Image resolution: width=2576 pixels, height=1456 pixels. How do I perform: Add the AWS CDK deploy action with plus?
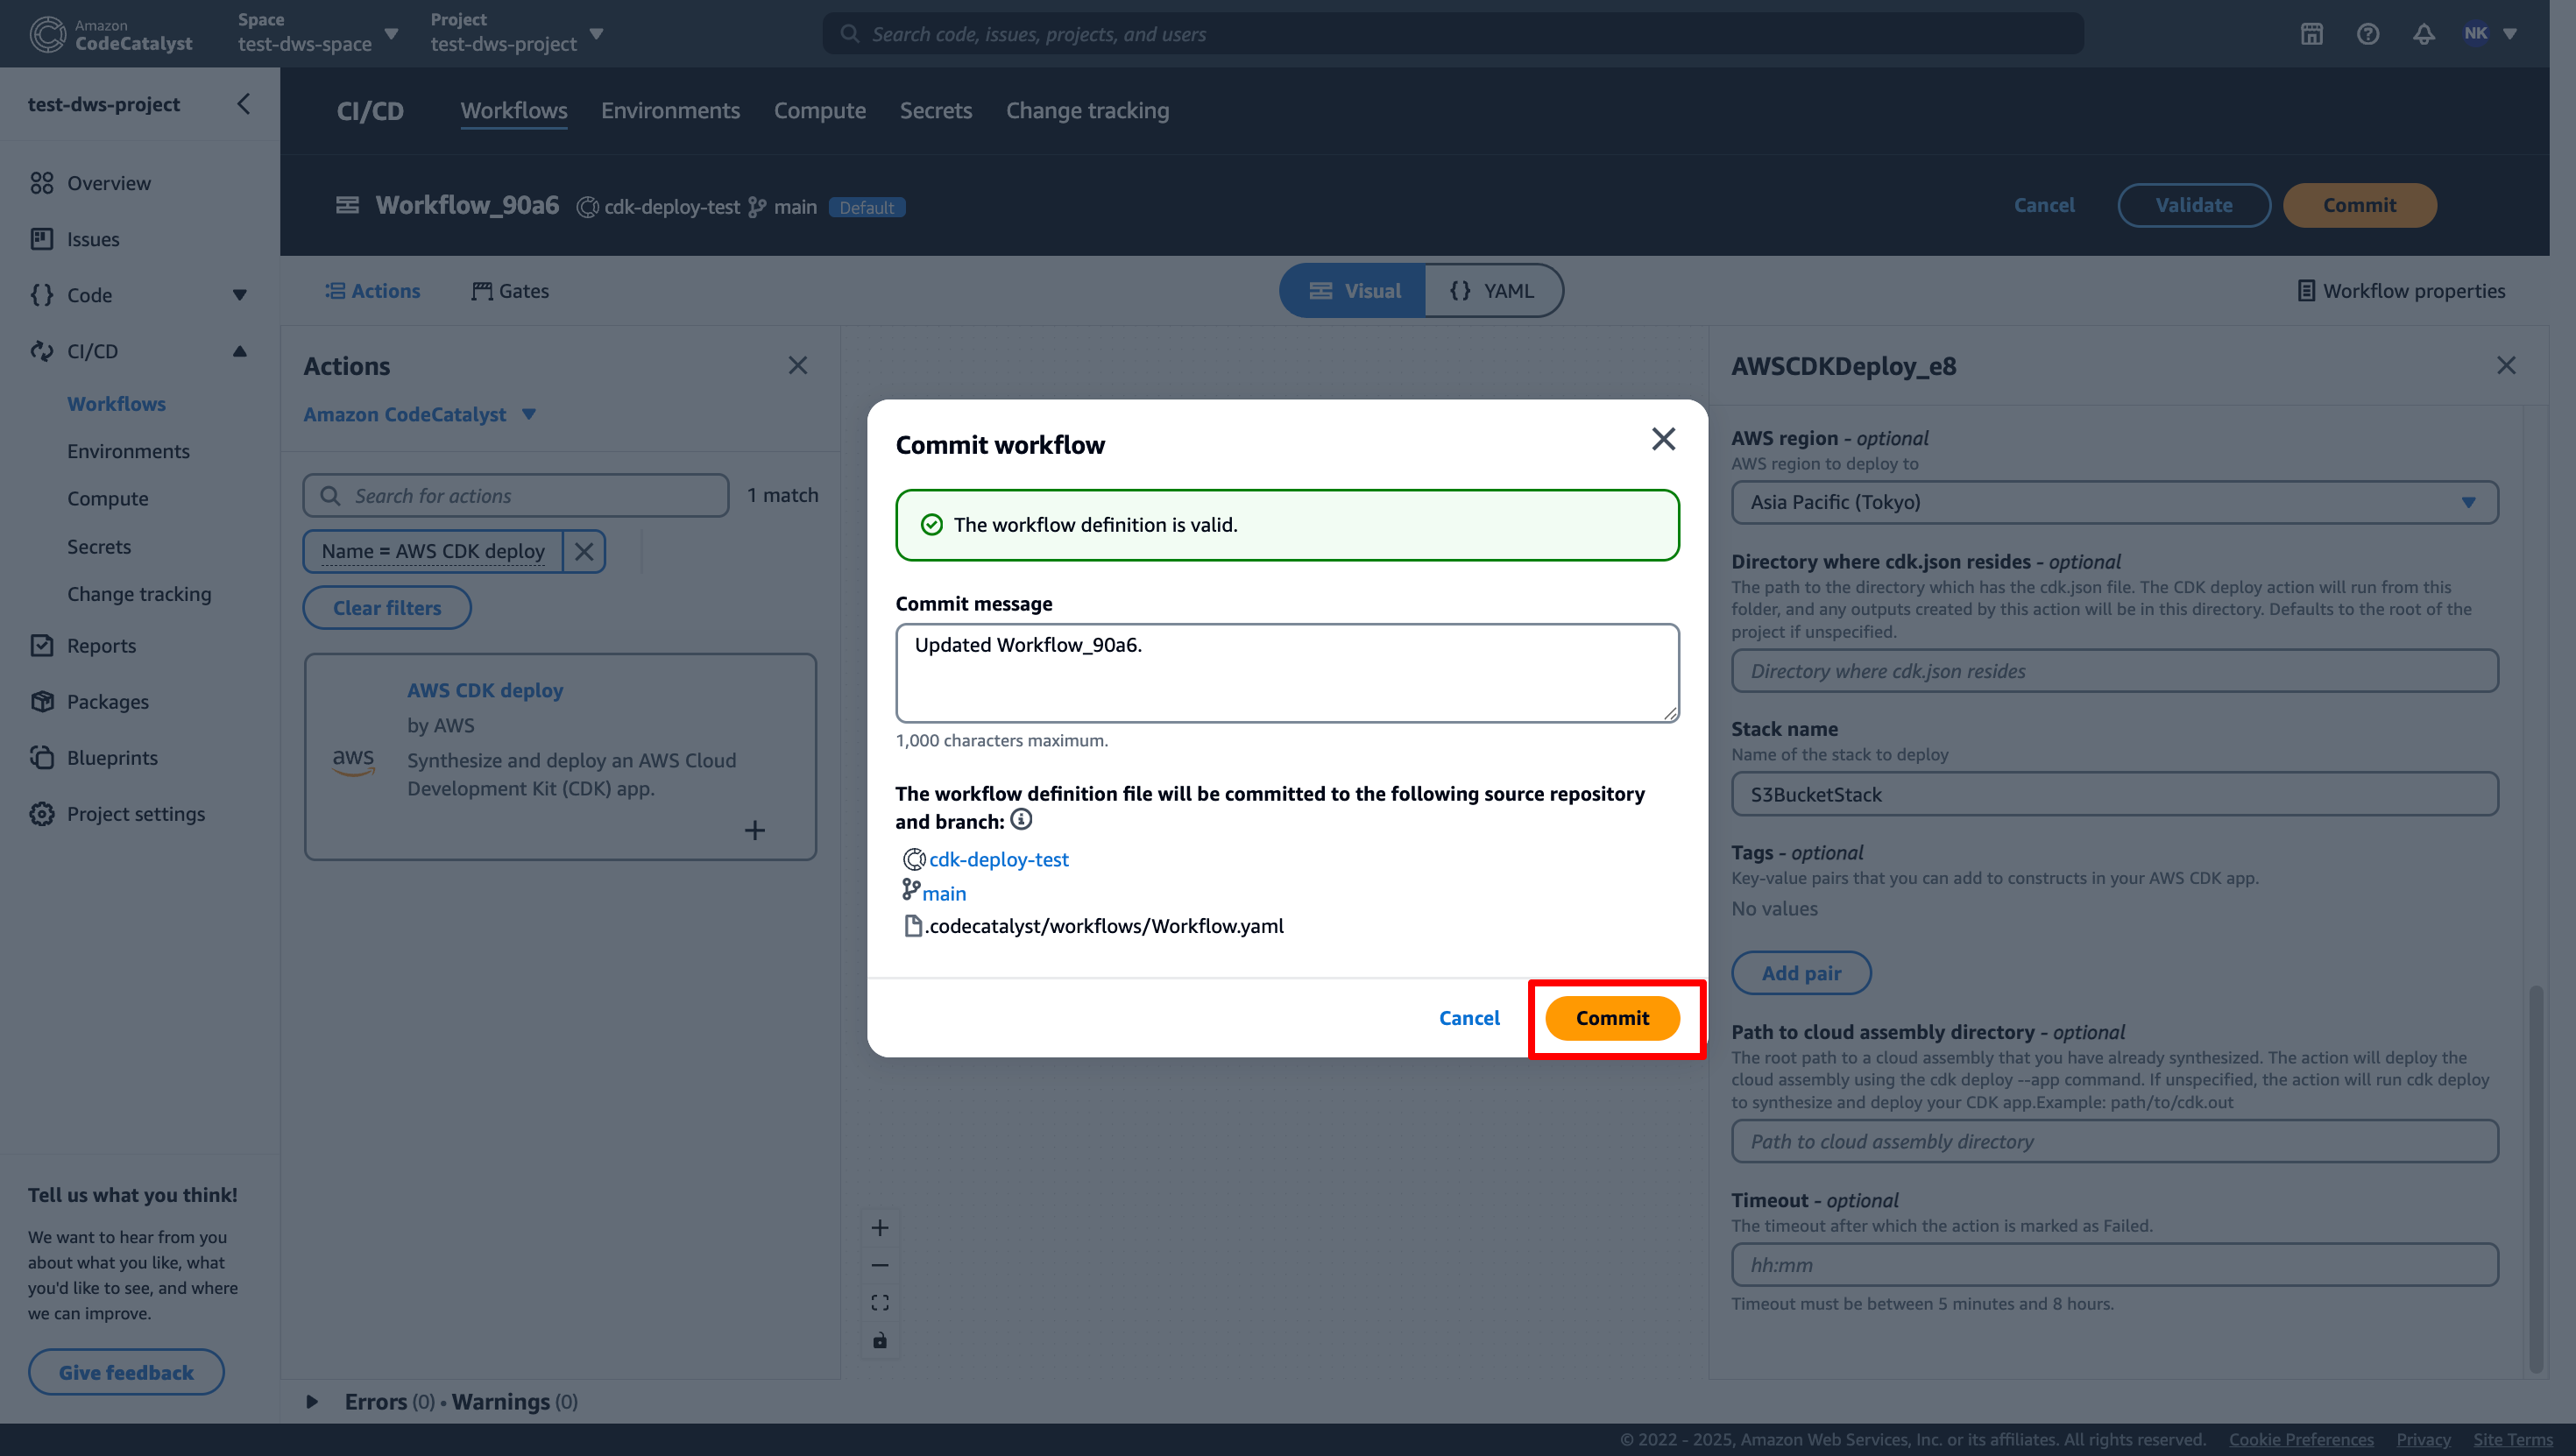tap(755, 830)
